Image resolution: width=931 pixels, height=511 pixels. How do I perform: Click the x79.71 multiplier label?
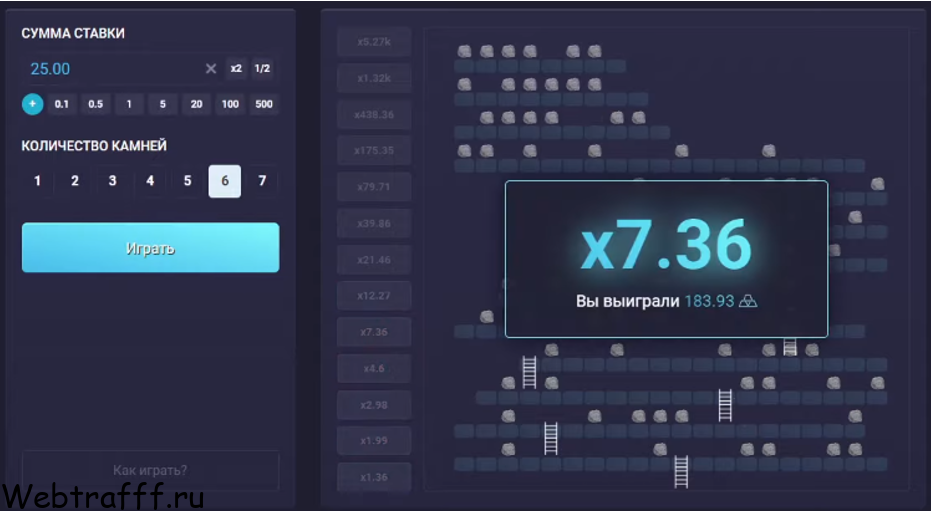(x=374, y=187)
